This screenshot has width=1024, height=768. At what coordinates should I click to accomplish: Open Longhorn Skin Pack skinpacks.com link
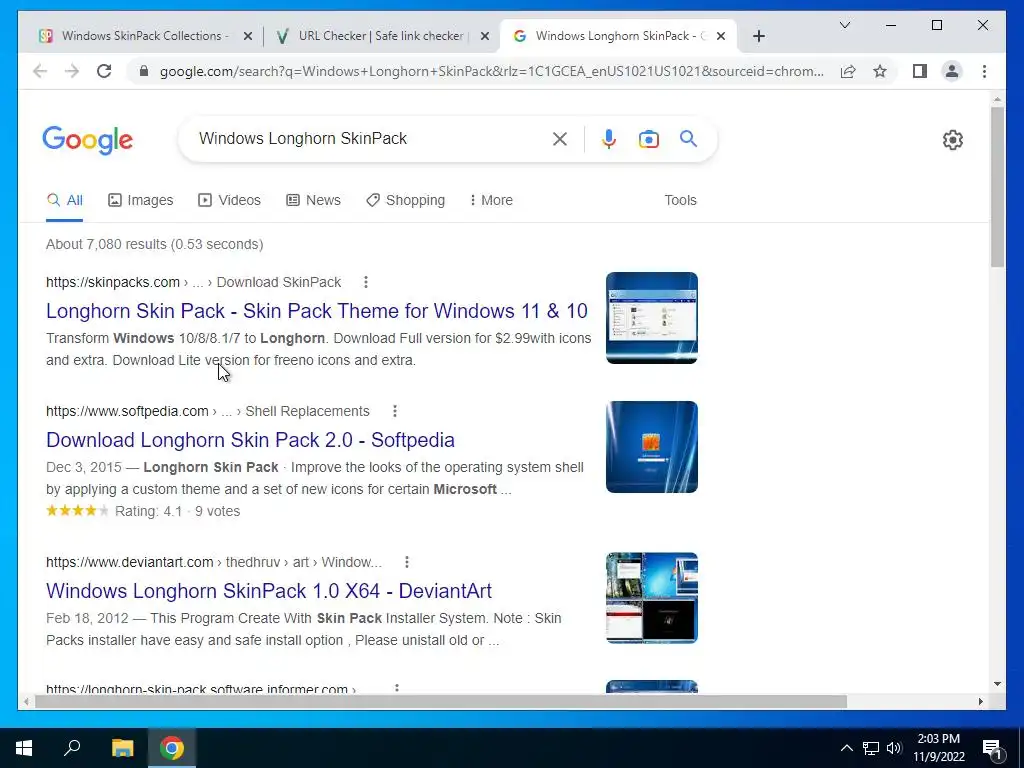[317, 311]
